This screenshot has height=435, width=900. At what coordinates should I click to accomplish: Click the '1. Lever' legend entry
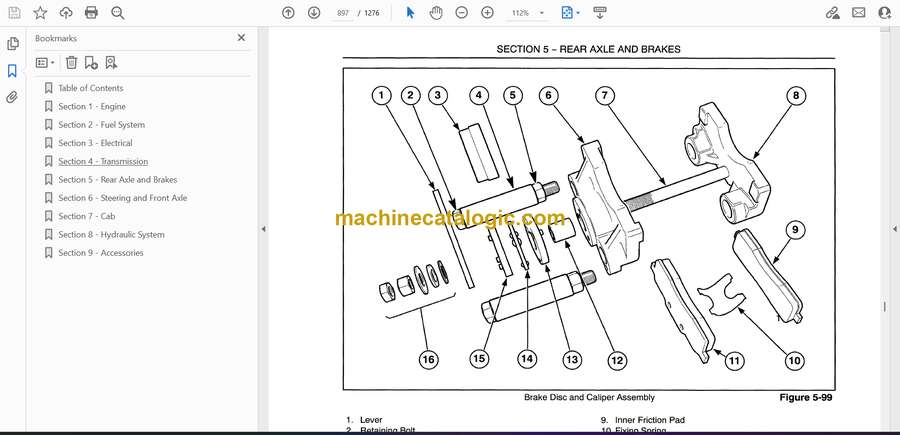point(364,420)
